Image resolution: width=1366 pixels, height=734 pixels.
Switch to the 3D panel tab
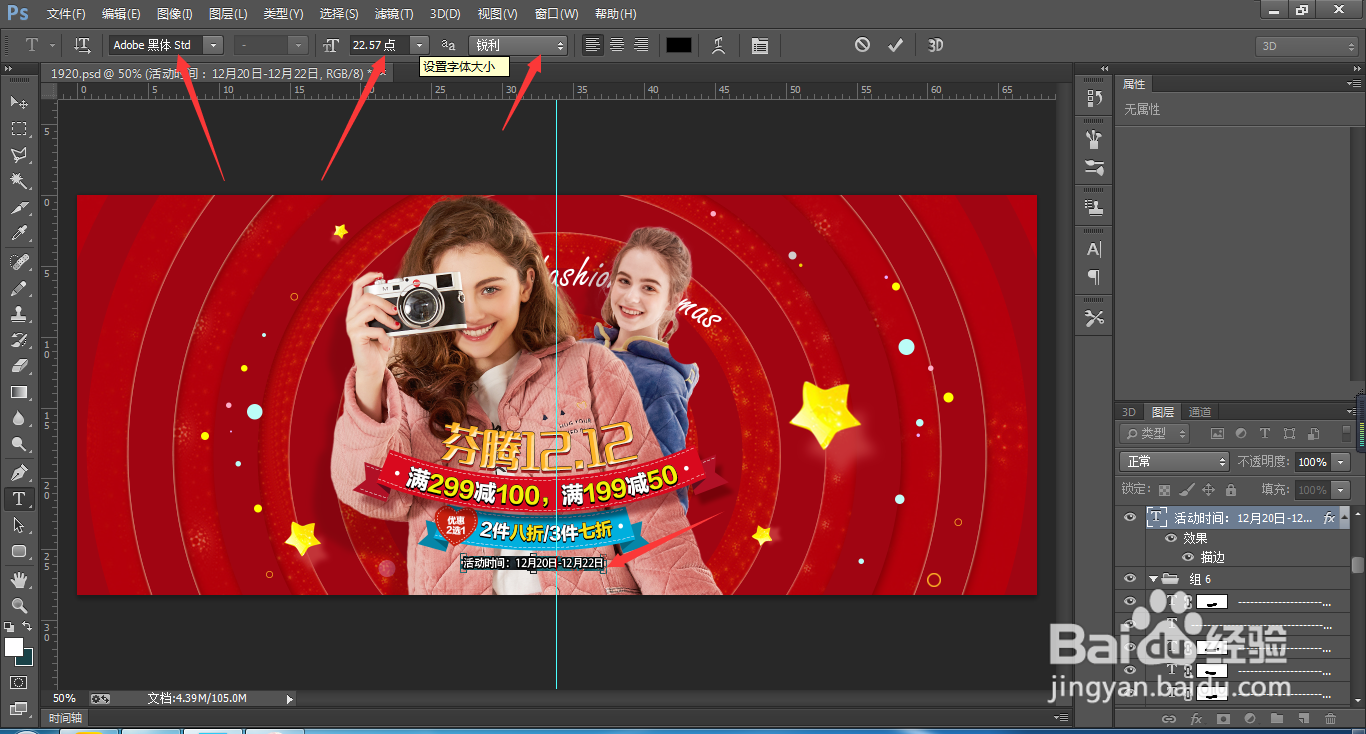coord(1129,412)
